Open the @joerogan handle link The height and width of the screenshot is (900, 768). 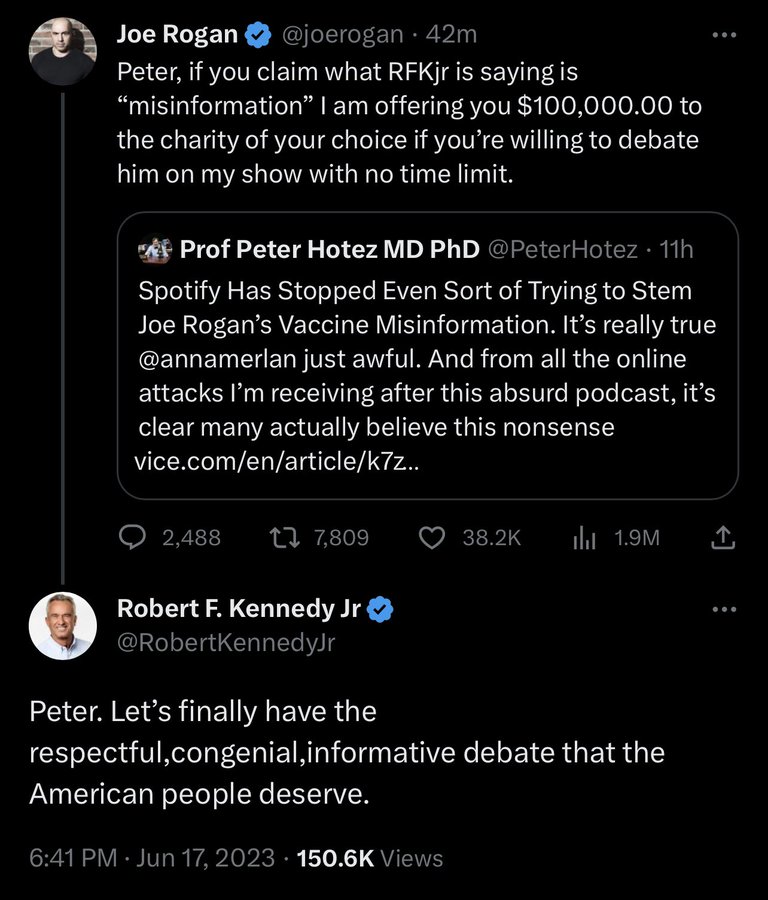coord(343,35)
